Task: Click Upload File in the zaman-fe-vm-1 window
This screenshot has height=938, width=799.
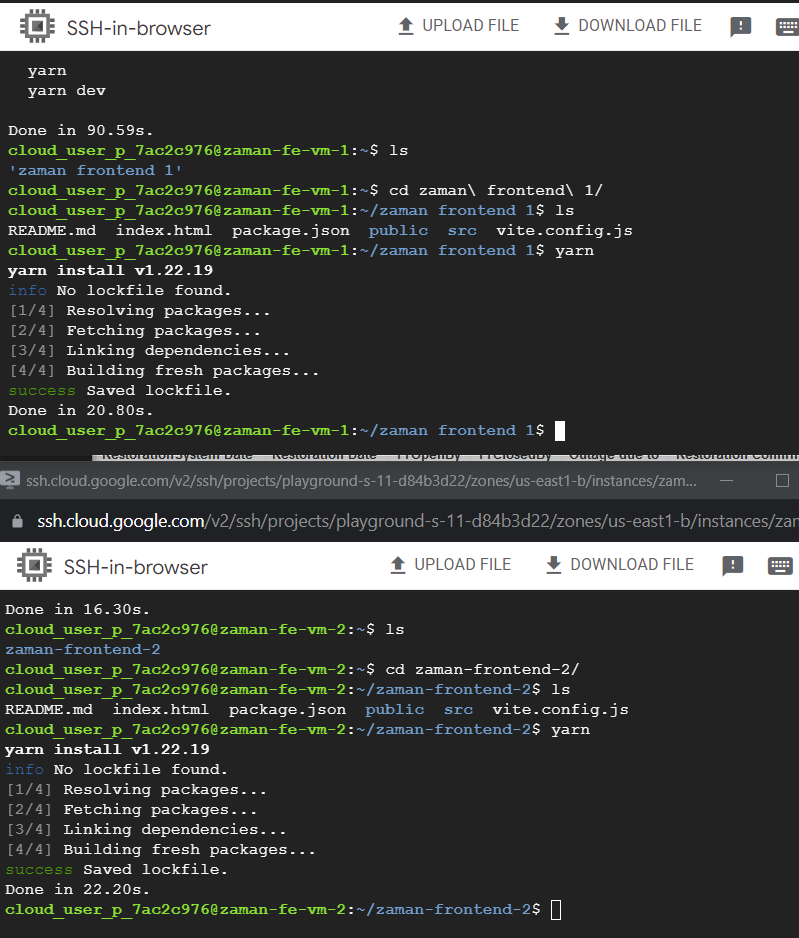Action: [x=458, y=26]
